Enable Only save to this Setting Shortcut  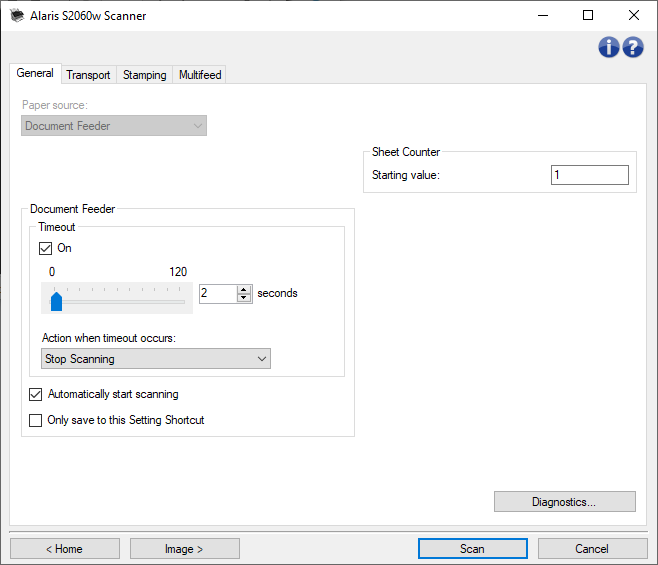(x=36, y=420)
